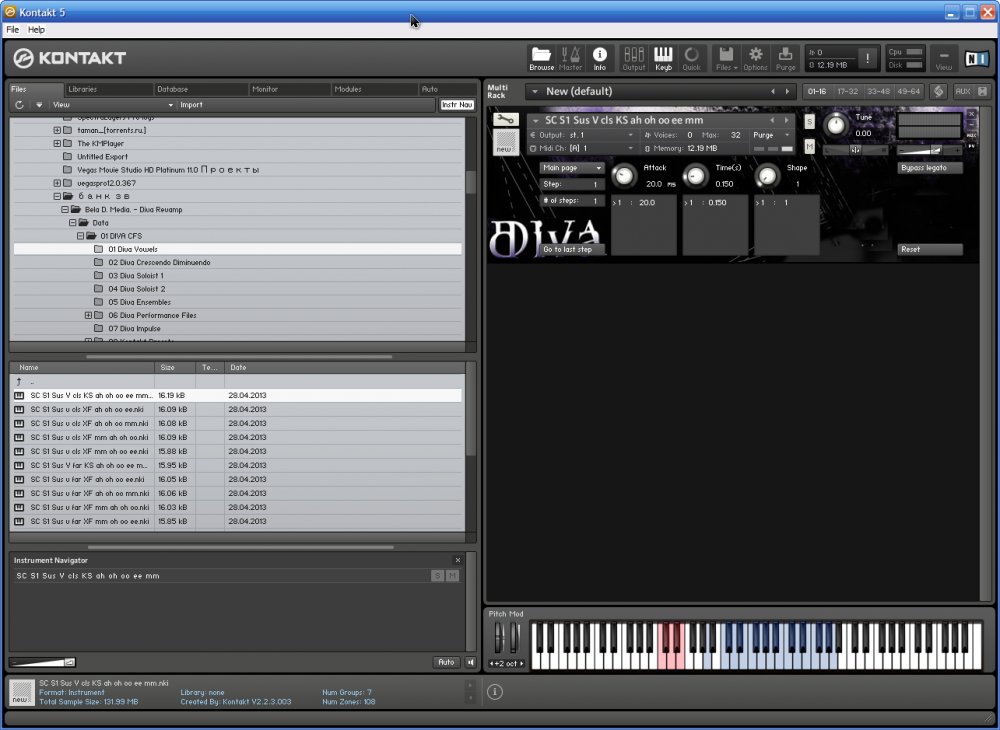This screenshot has height=730, width=1000.
Task: Mute the instrument with the M button
Action: coord(809,147)
